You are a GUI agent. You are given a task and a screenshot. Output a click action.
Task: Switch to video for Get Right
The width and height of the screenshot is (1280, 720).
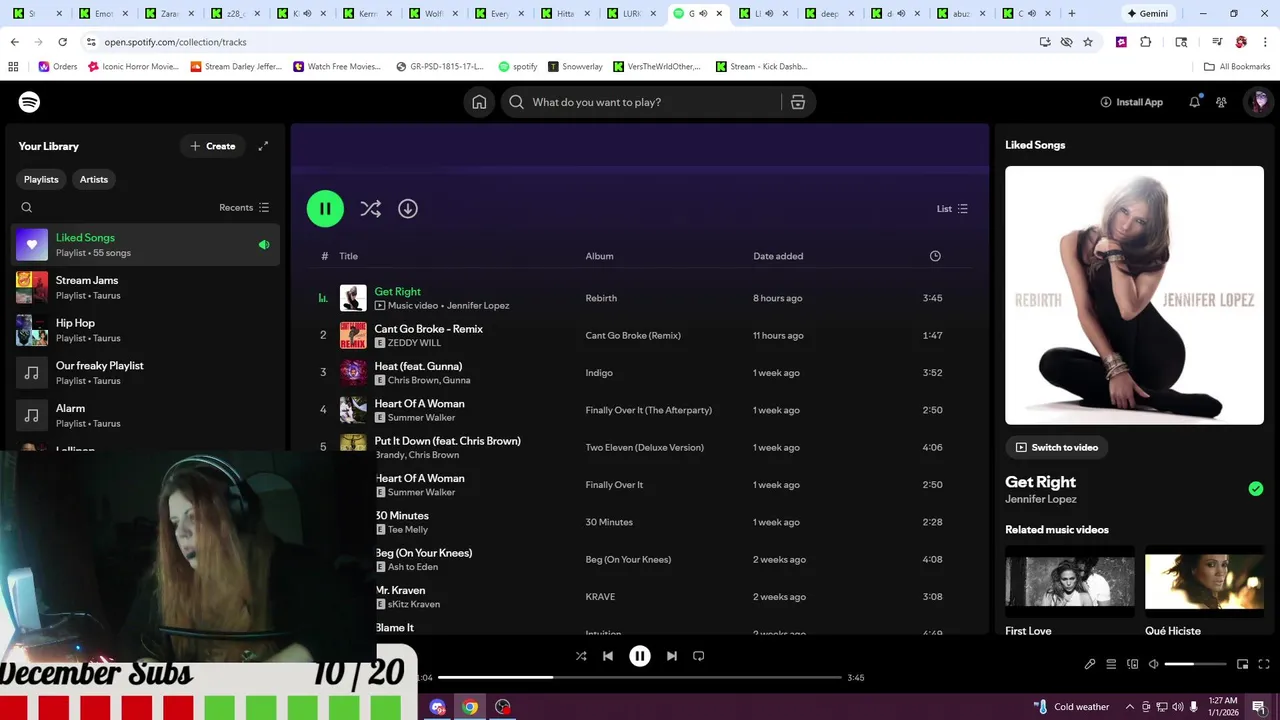[x=1057, y=447]
